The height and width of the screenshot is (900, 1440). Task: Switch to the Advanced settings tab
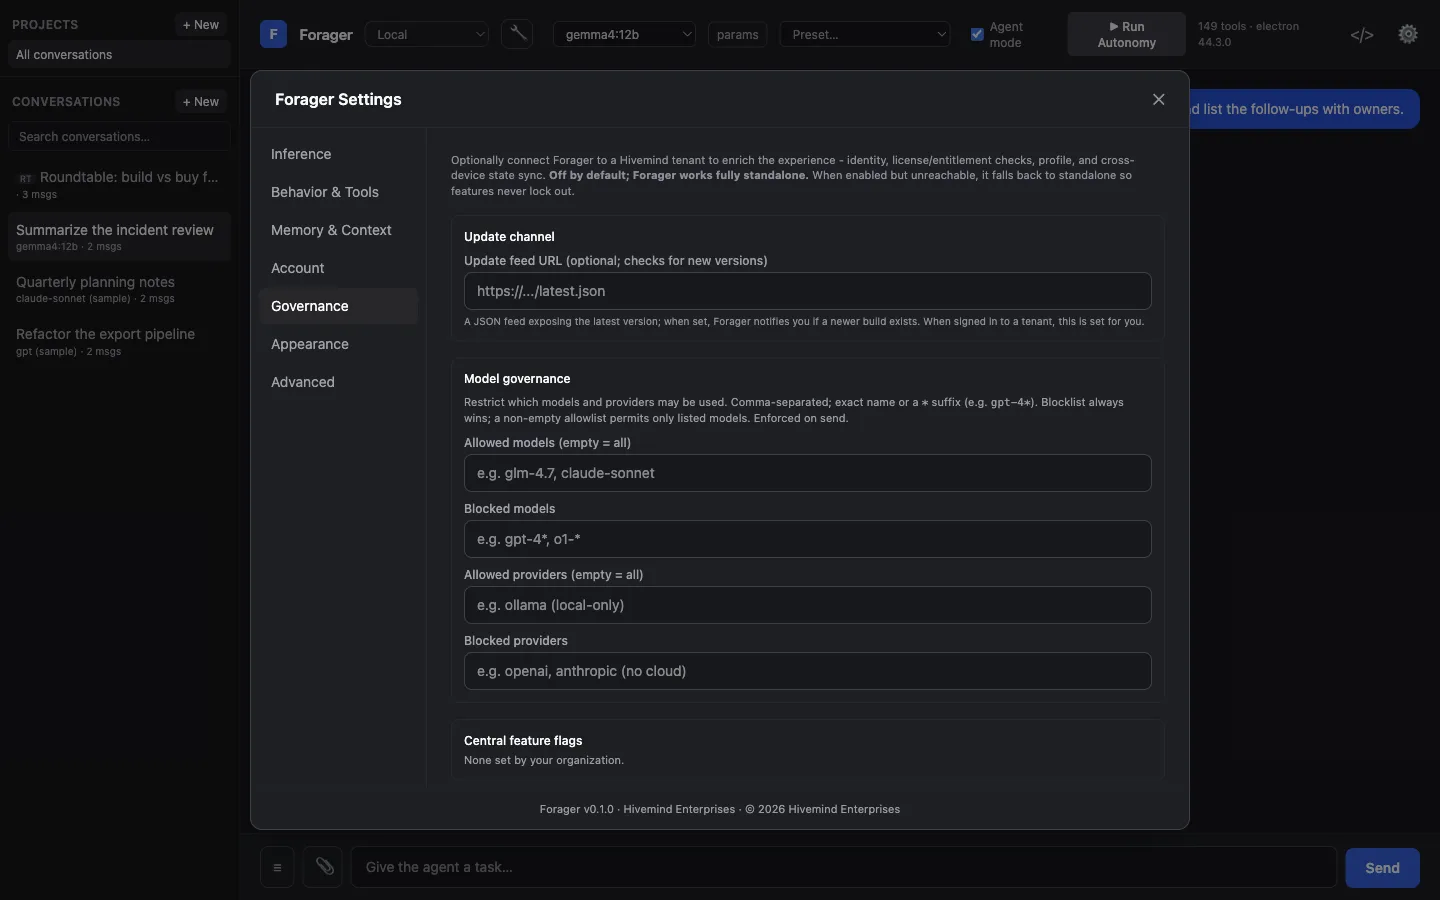(x=338, y=382)
